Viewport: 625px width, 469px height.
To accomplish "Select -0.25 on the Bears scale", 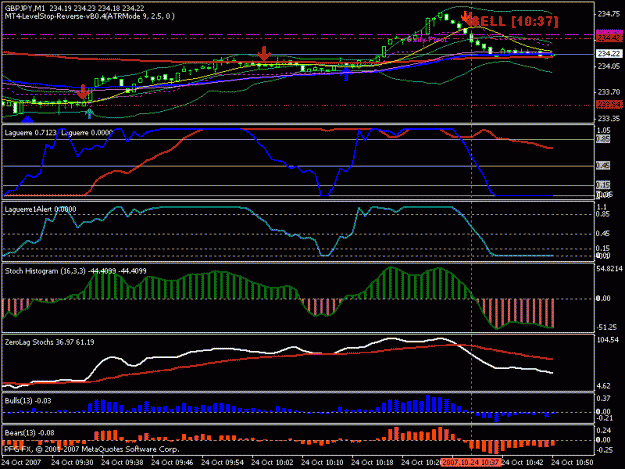I will [605, 450].
